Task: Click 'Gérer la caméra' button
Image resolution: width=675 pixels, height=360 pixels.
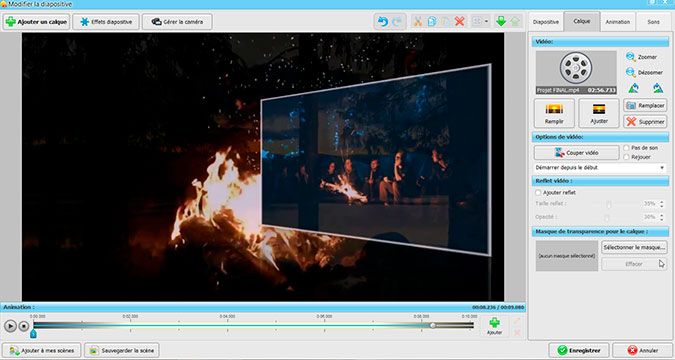Action: click(x=177, y=22)
